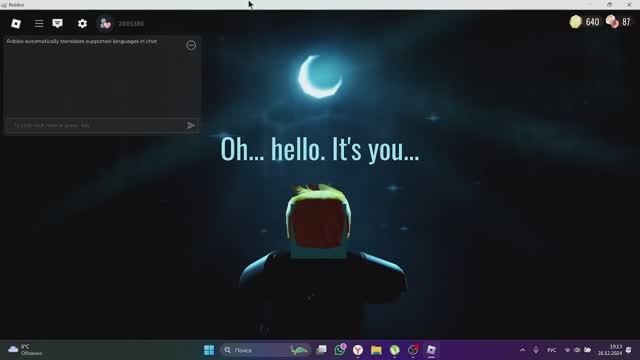This screenshot has height=360, width=640.
Task: Open the weather widget
Action: coord(25,350)
